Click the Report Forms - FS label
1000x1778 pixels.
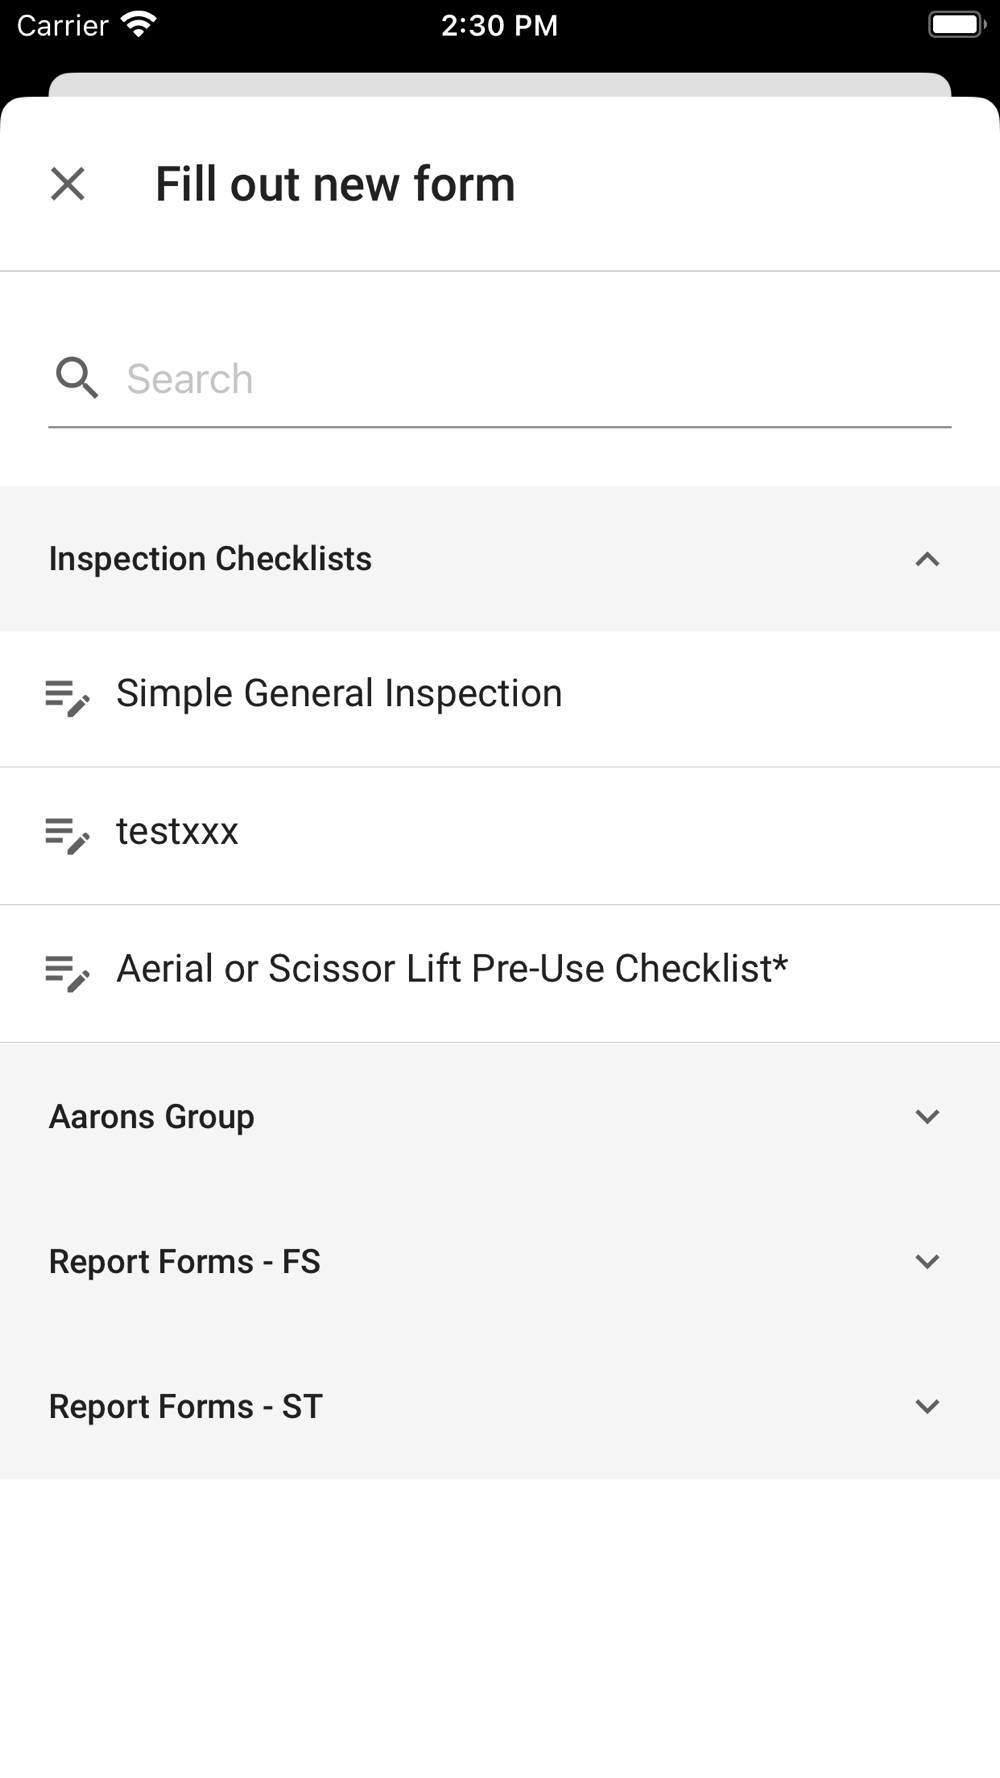(185, 1262)
